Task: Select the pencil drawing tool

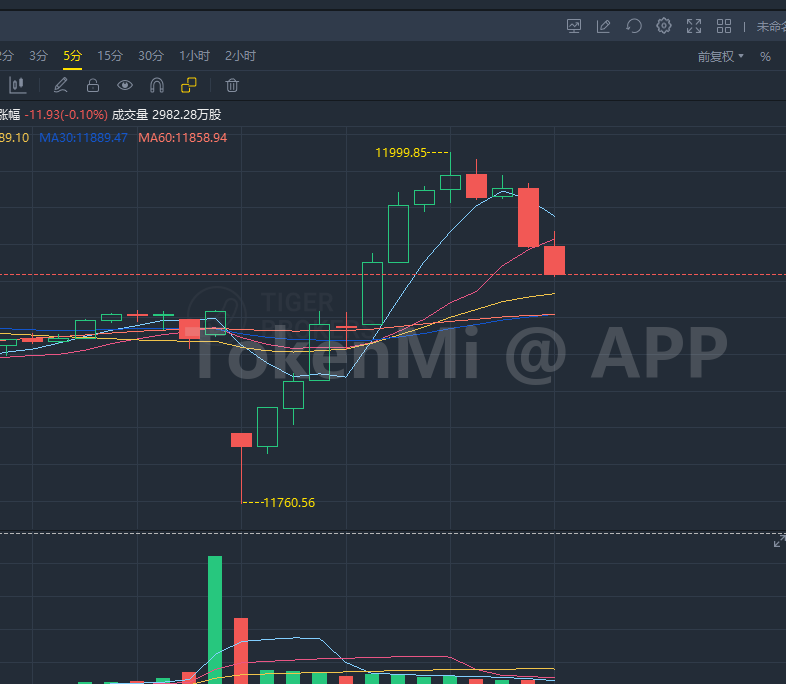Action: (61, 86)
